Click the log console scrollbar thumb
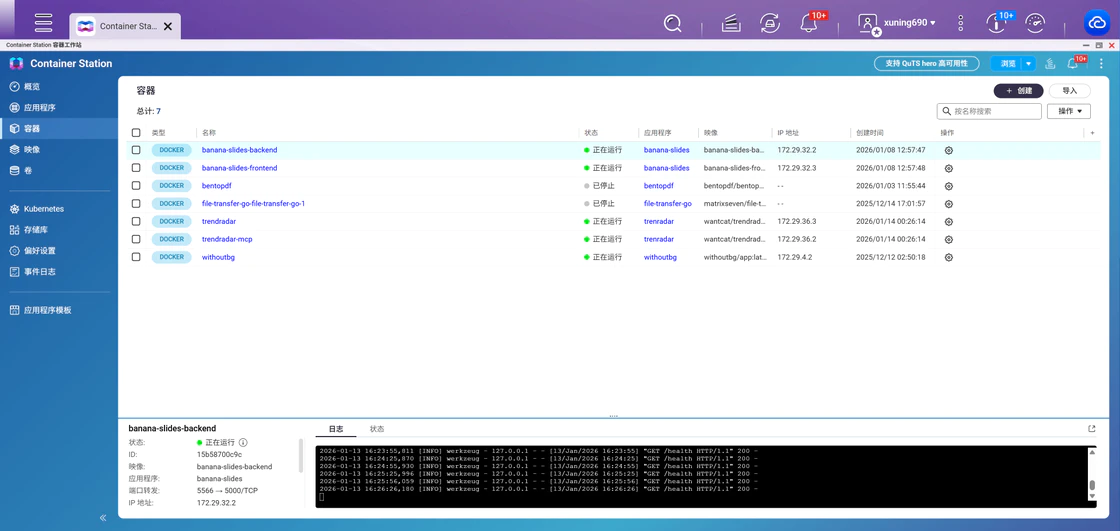The width and height of the screenshot is (1120, 531). tap(1091, 485)
